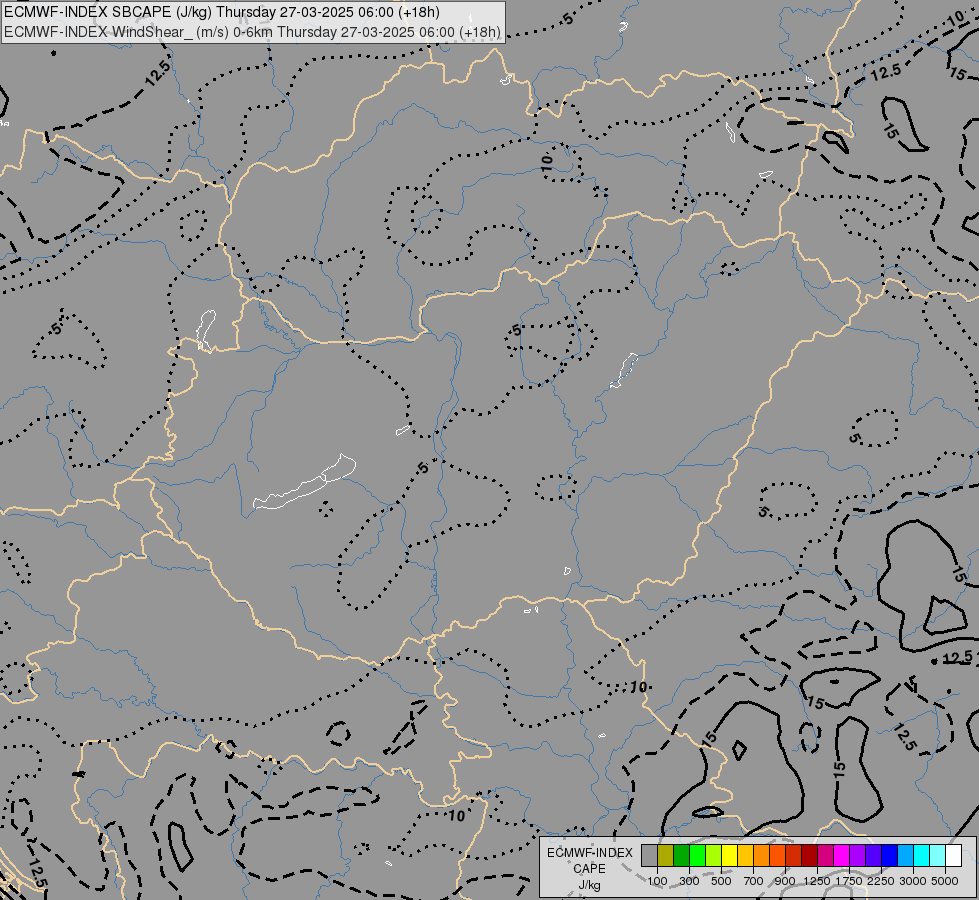Select the pure blue legend swatch
Screen dimensions: 979x900
(890, 856)
